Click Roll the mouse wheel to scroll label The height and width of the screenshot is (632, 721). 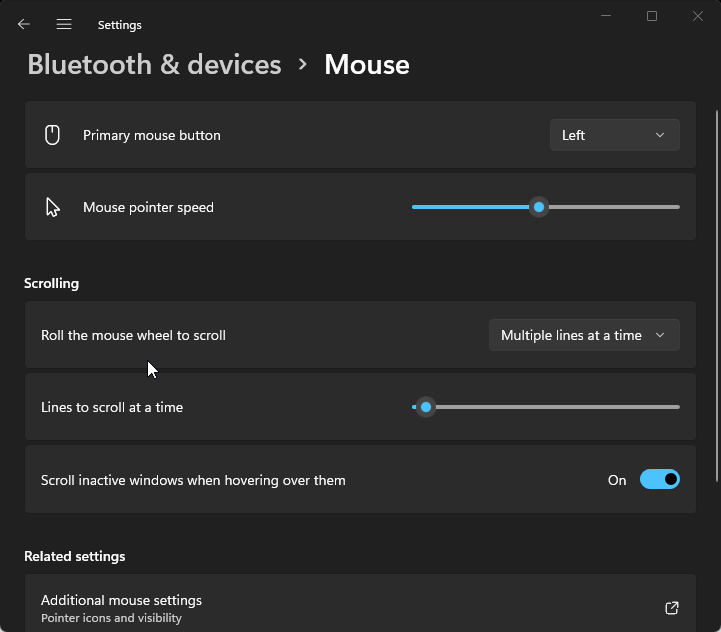pyautogui.click(x=133, y=335)
